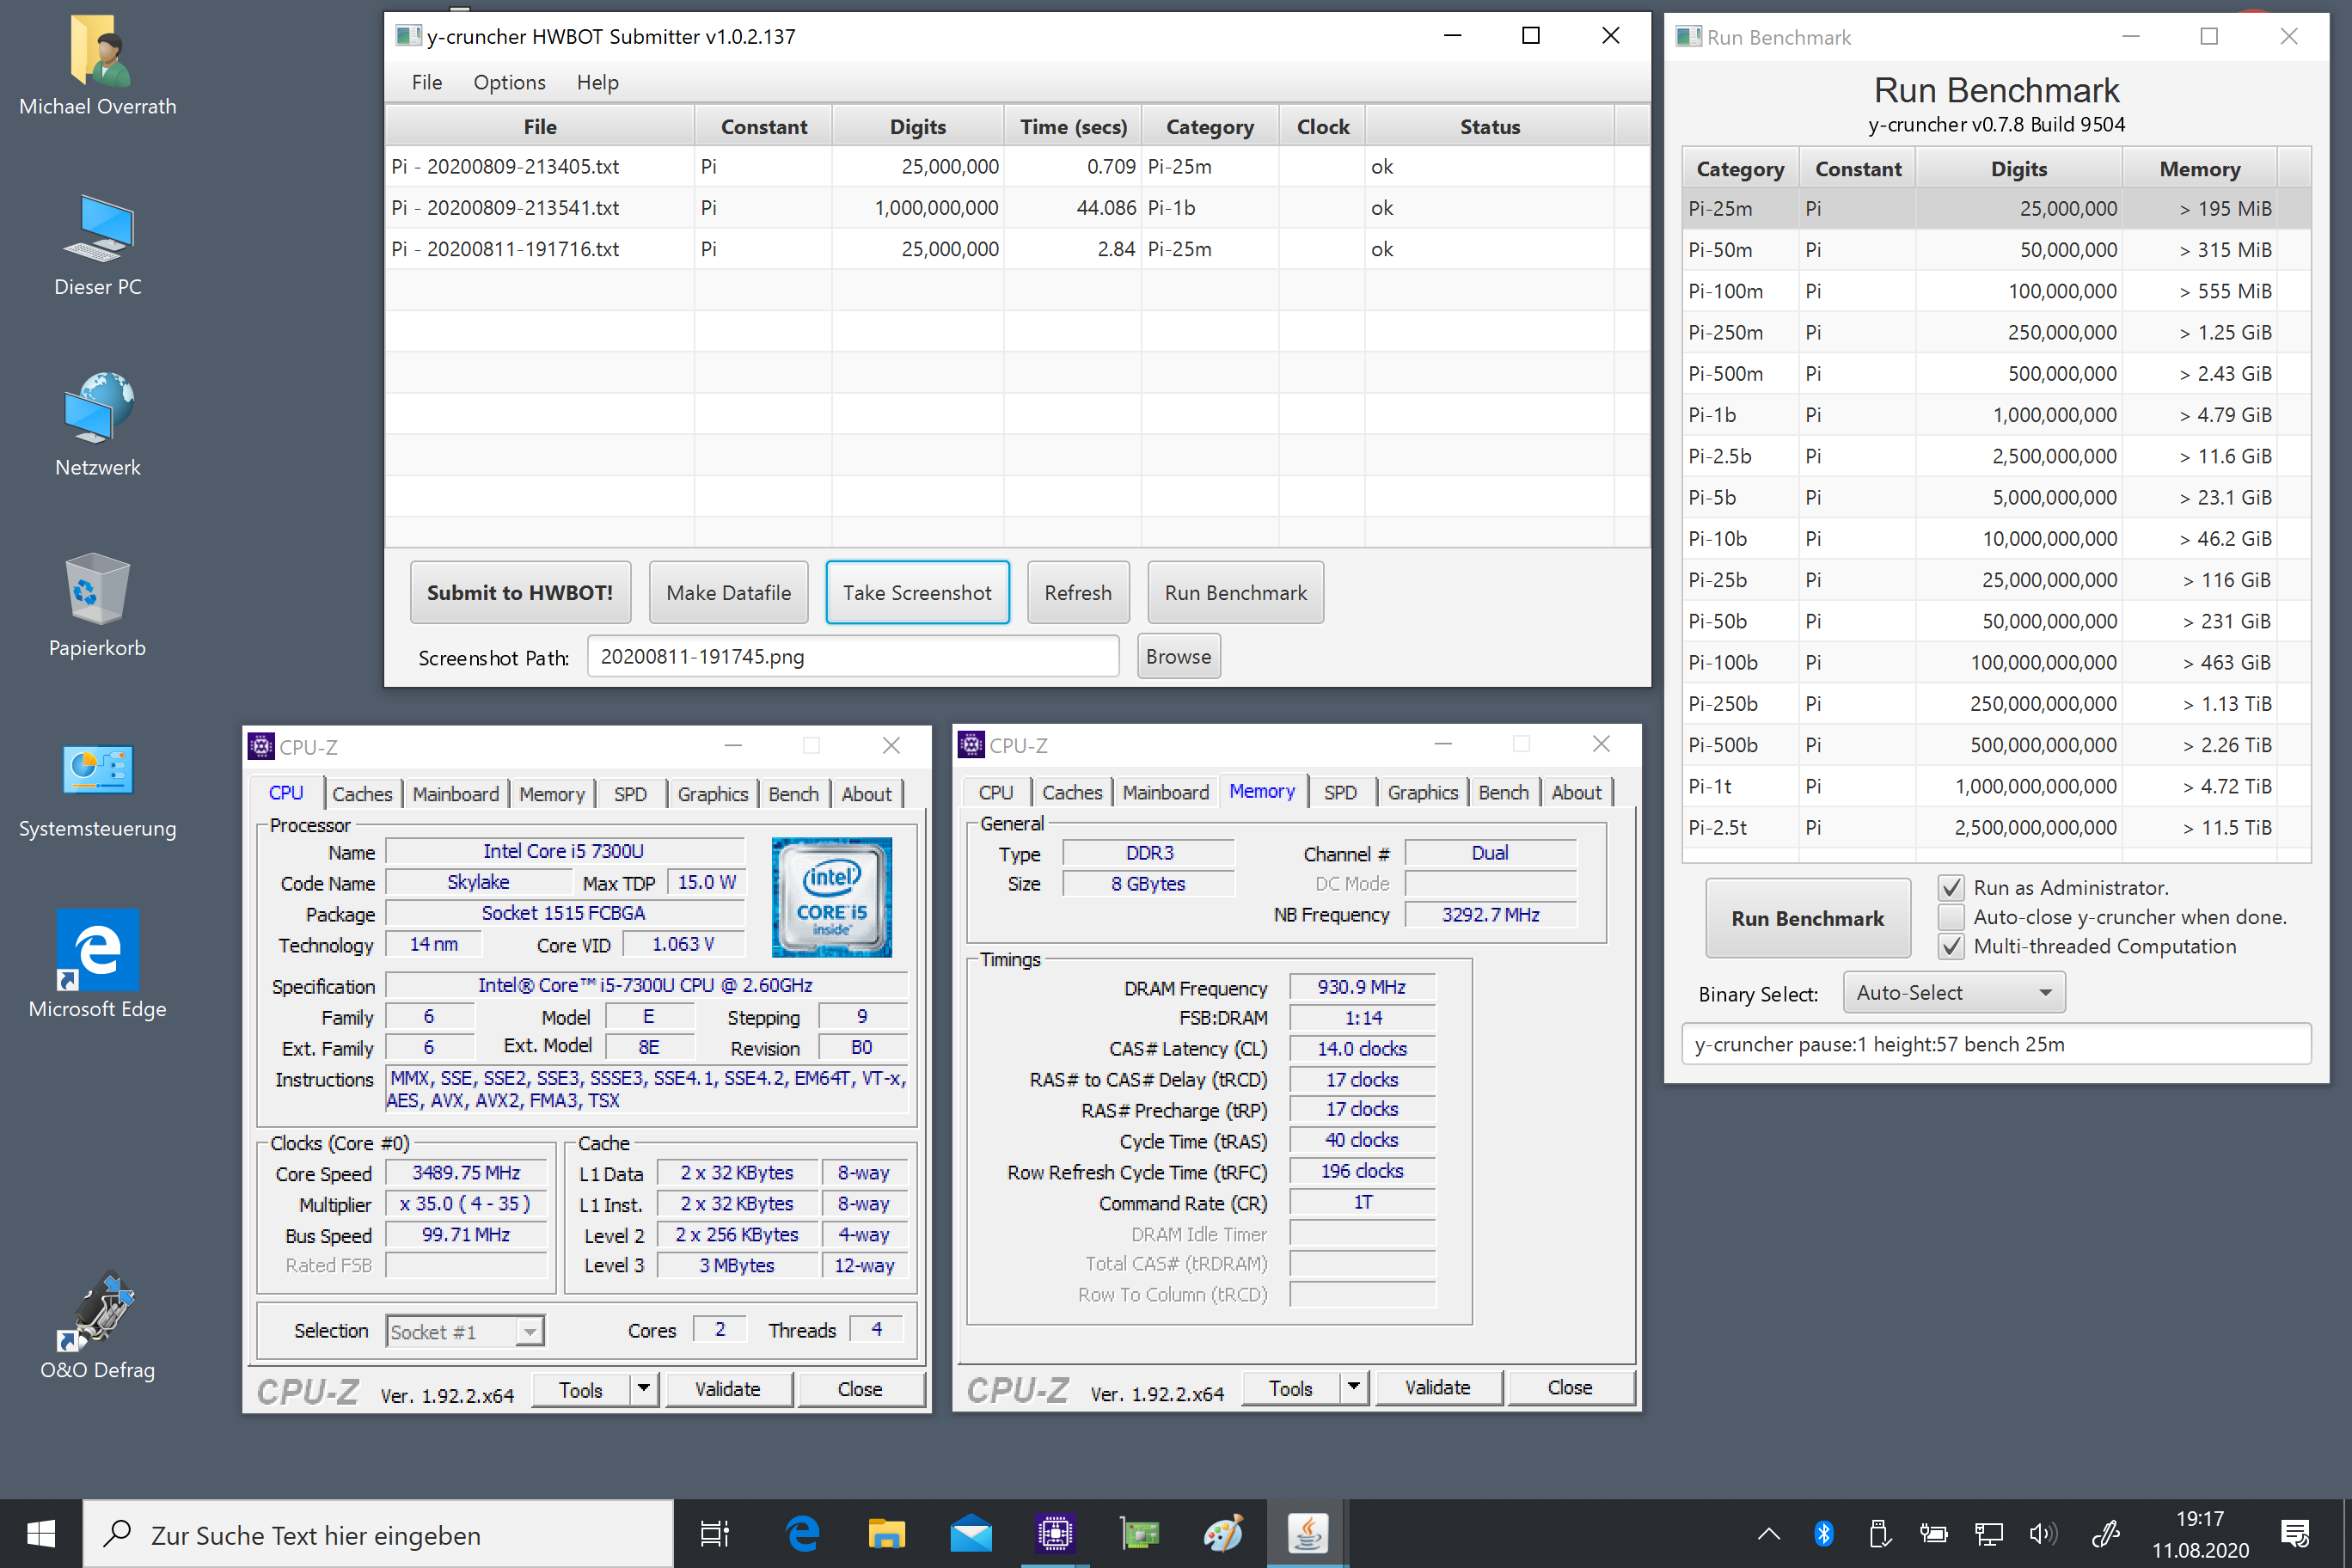The image size is (2352, 1568).
Task: Open the Binary Select Auto-Select dropdown
Action: click(1954, 993)
